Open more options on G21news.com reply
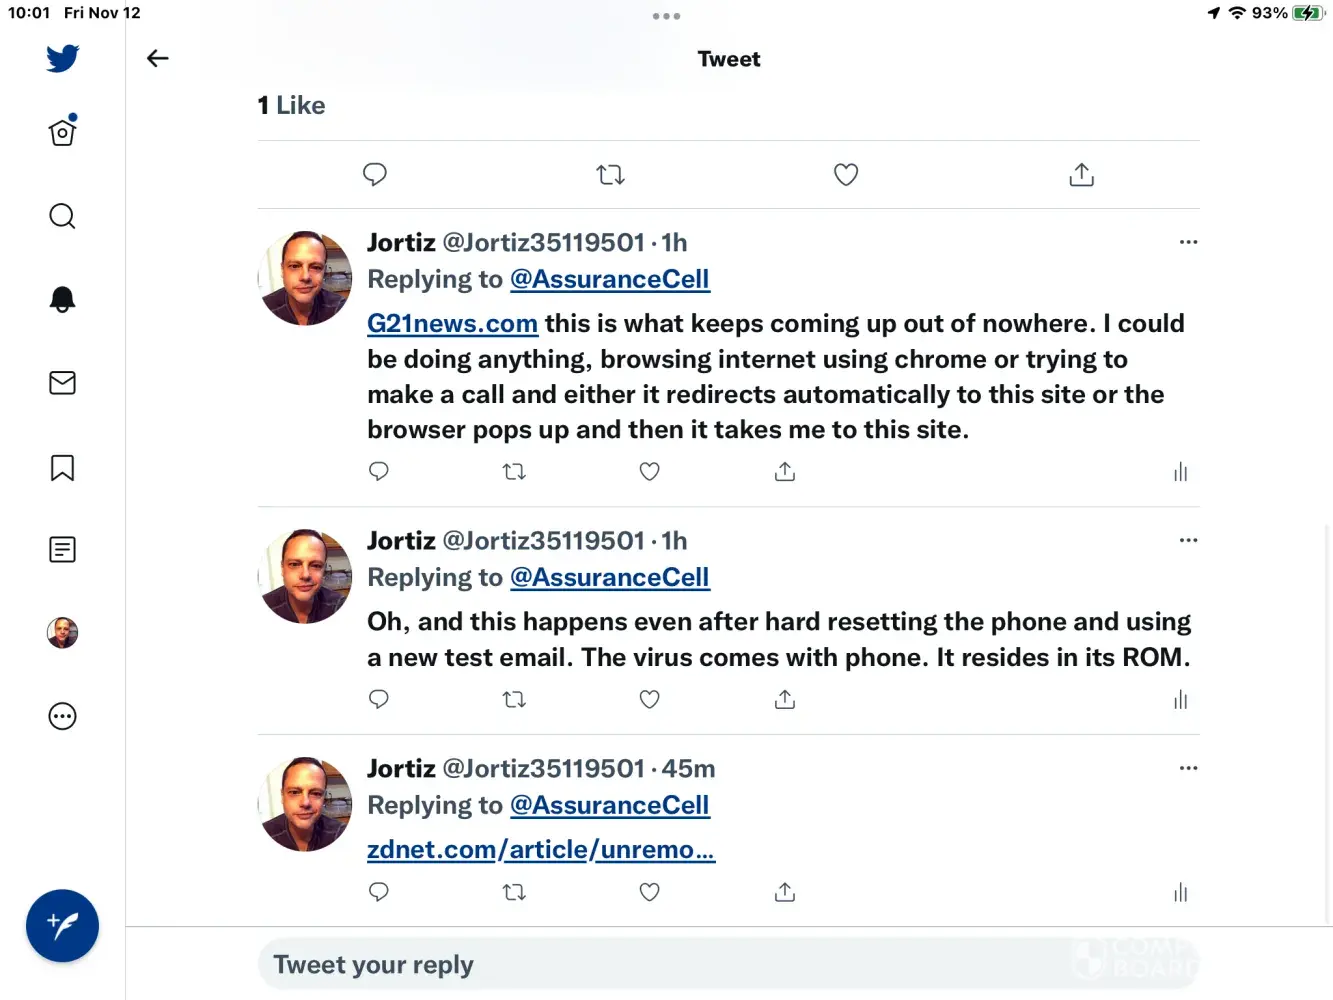 pyautogui.click(x=1188, y=242)
